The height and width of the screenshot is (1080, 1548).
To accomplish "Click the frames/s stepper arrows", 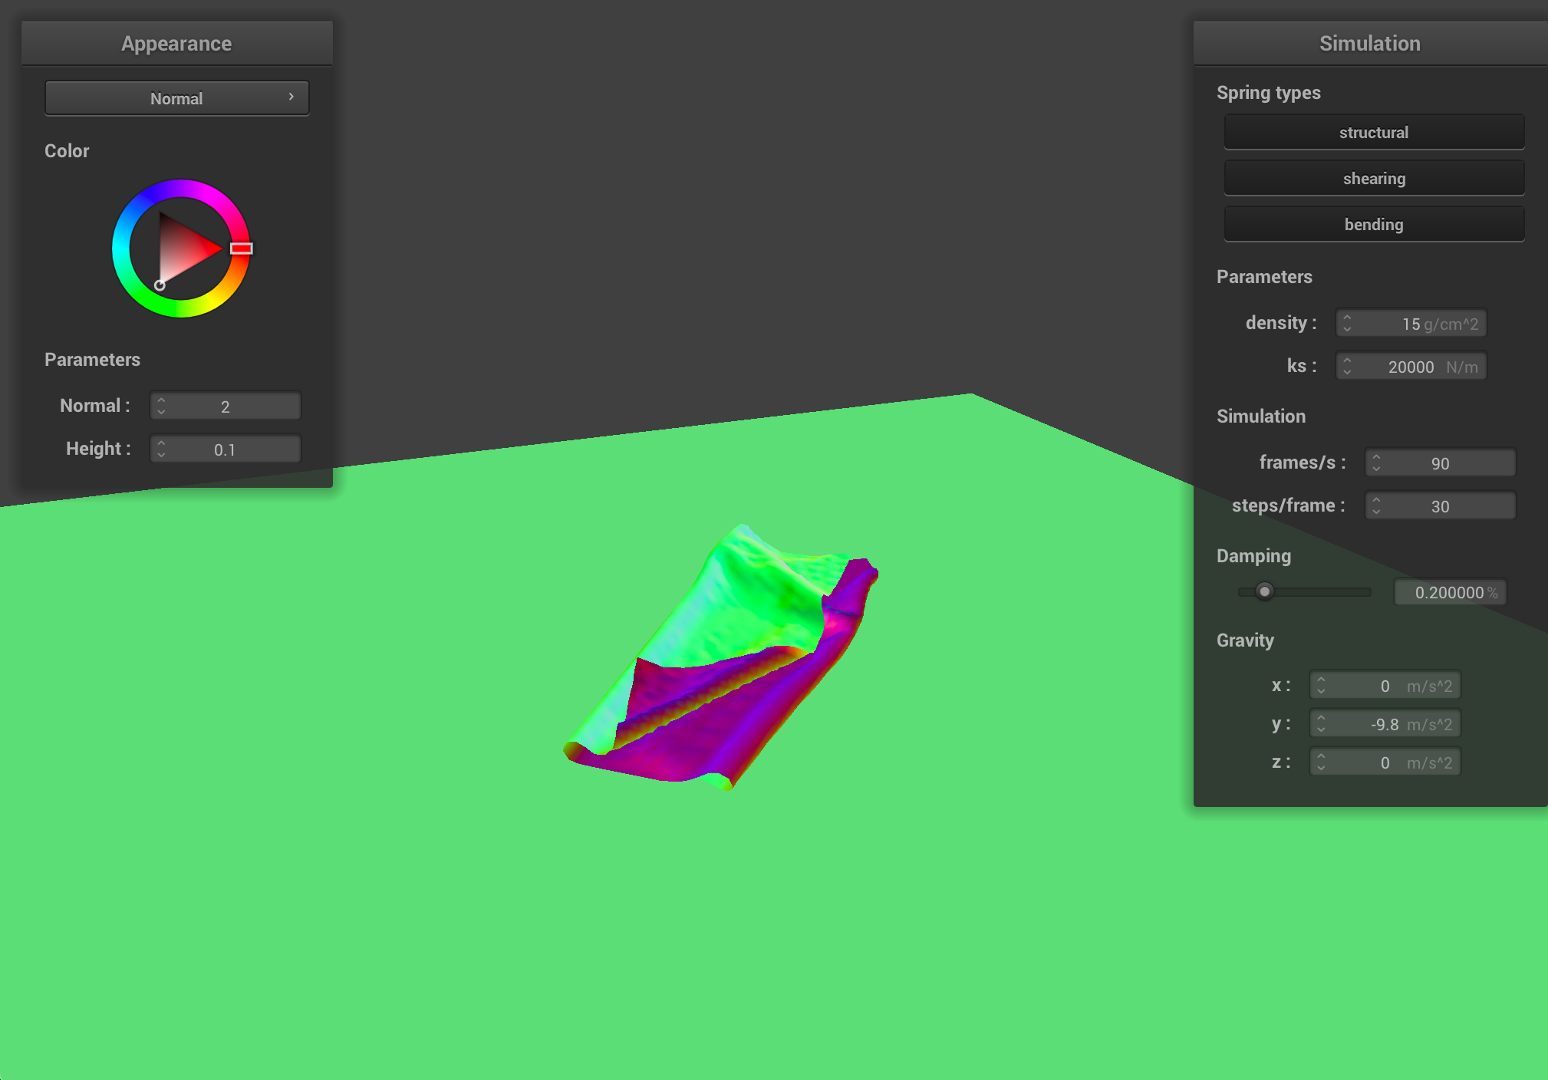I will pyautogui.click(x=1376, y=462).
